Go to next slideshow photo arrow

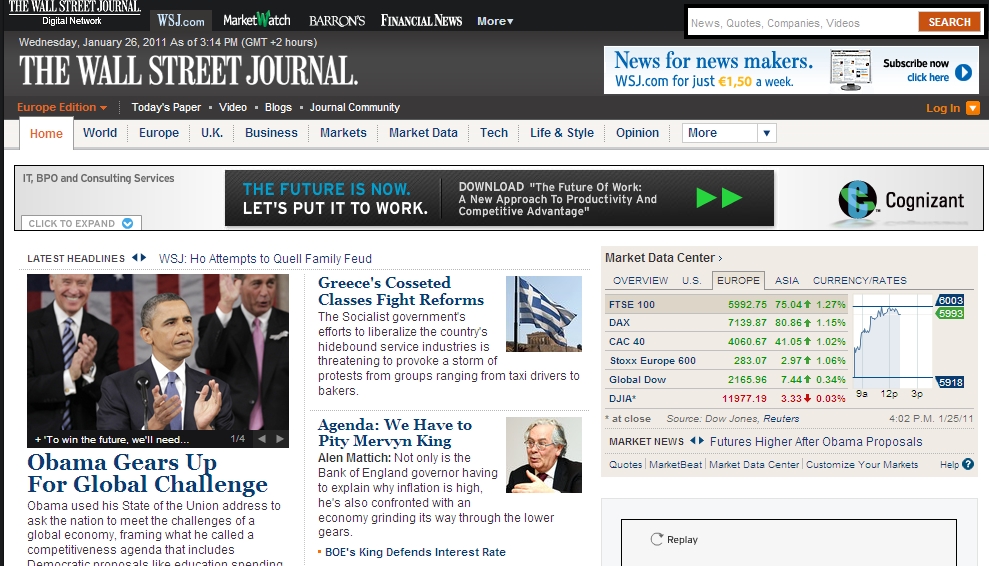279,439
